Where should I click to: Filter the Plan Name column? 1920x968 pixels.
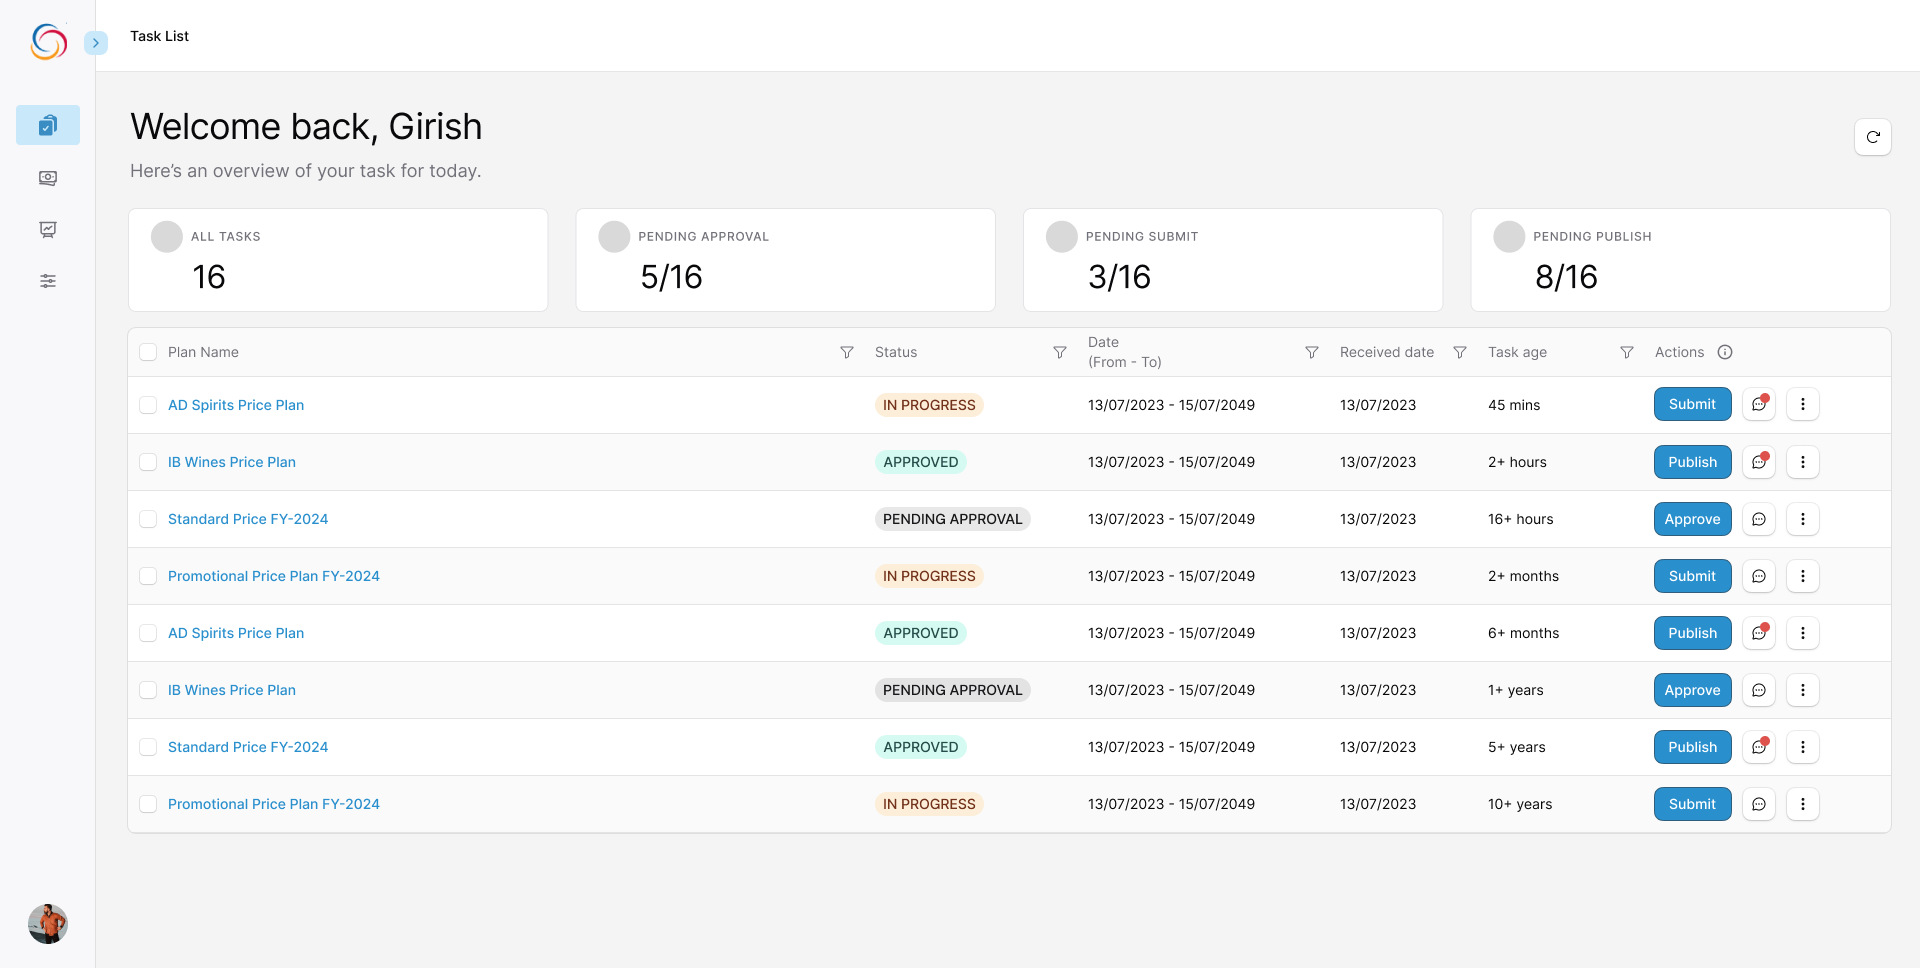click(x=846, y=352)
